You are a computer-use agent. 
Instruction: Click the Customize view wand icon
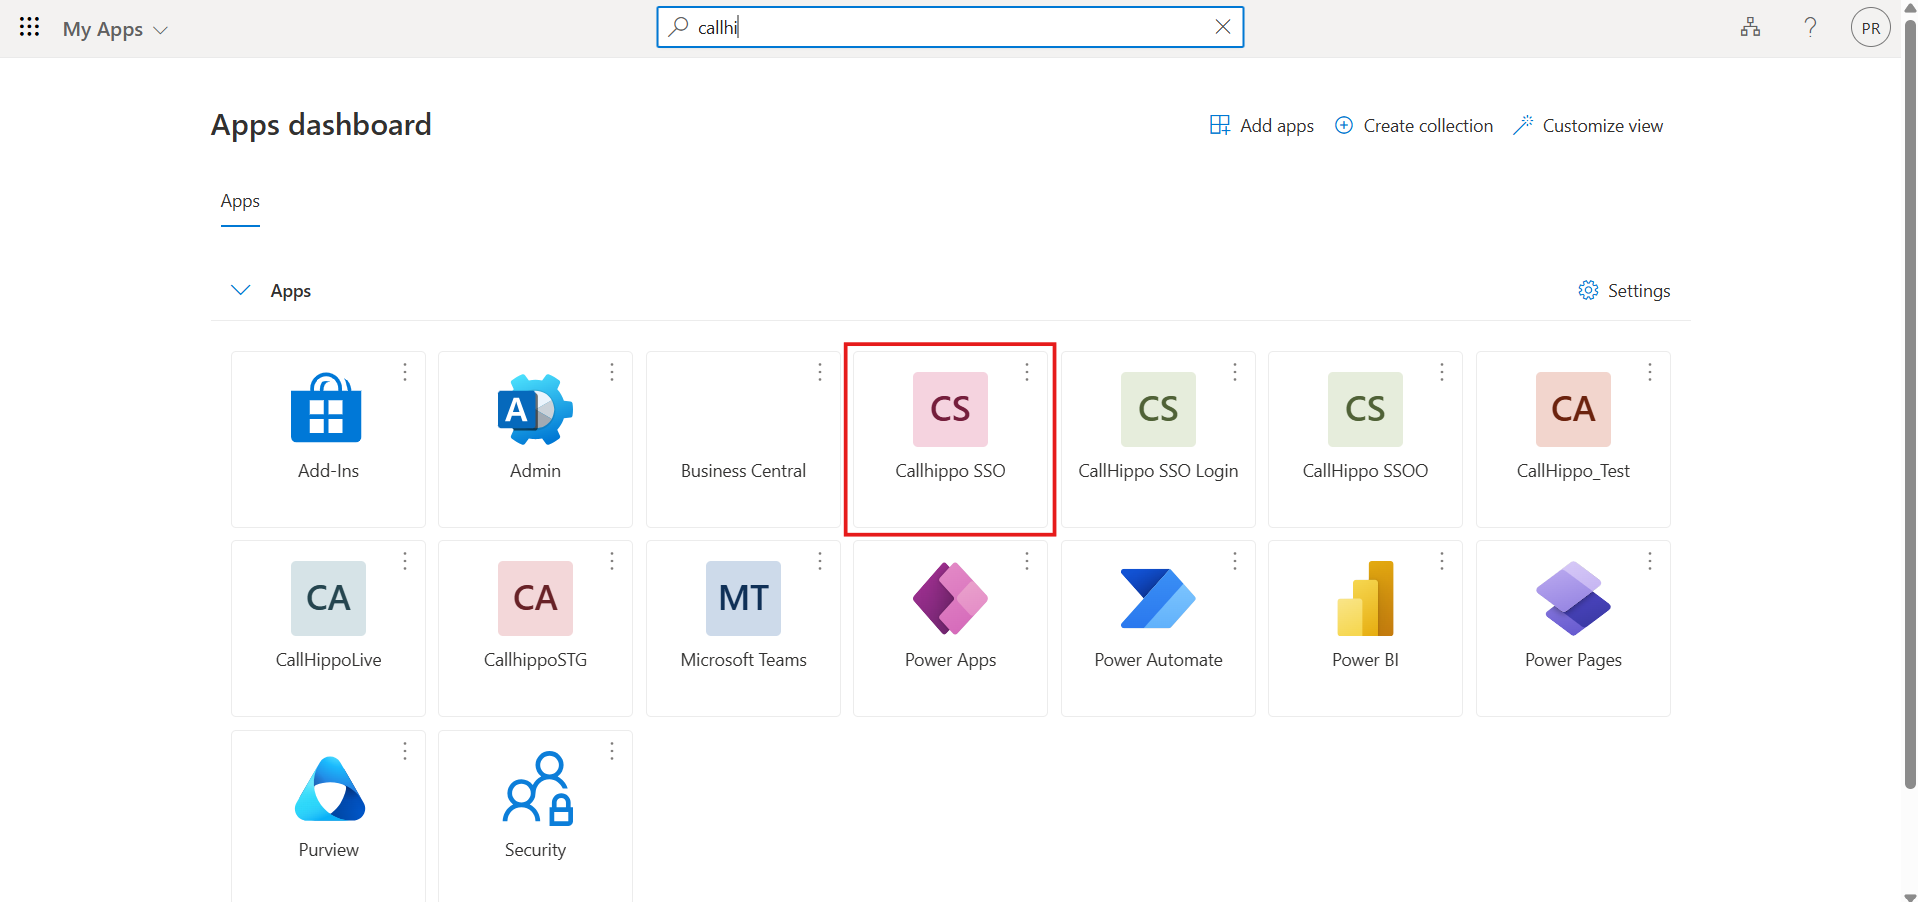[1523, 125]
